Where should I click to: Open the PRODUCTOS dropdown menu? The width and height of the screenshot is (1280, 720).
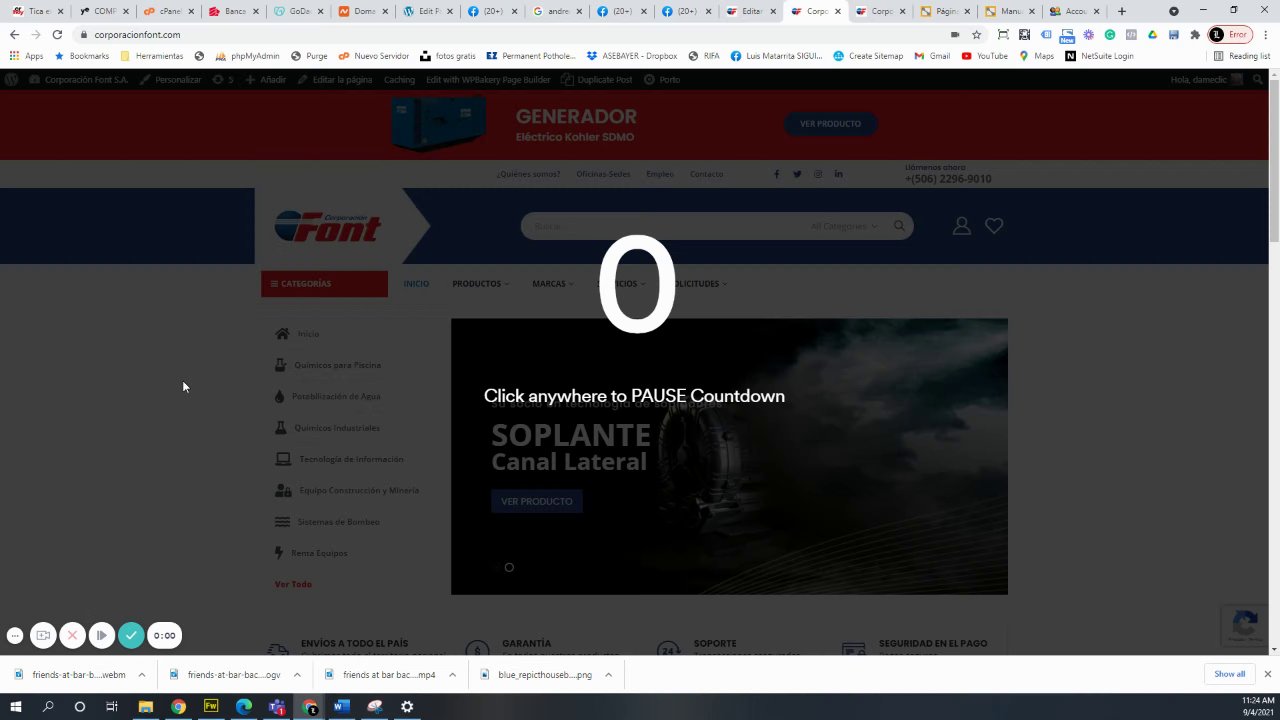pyautogui.click(x=480, y=284)
